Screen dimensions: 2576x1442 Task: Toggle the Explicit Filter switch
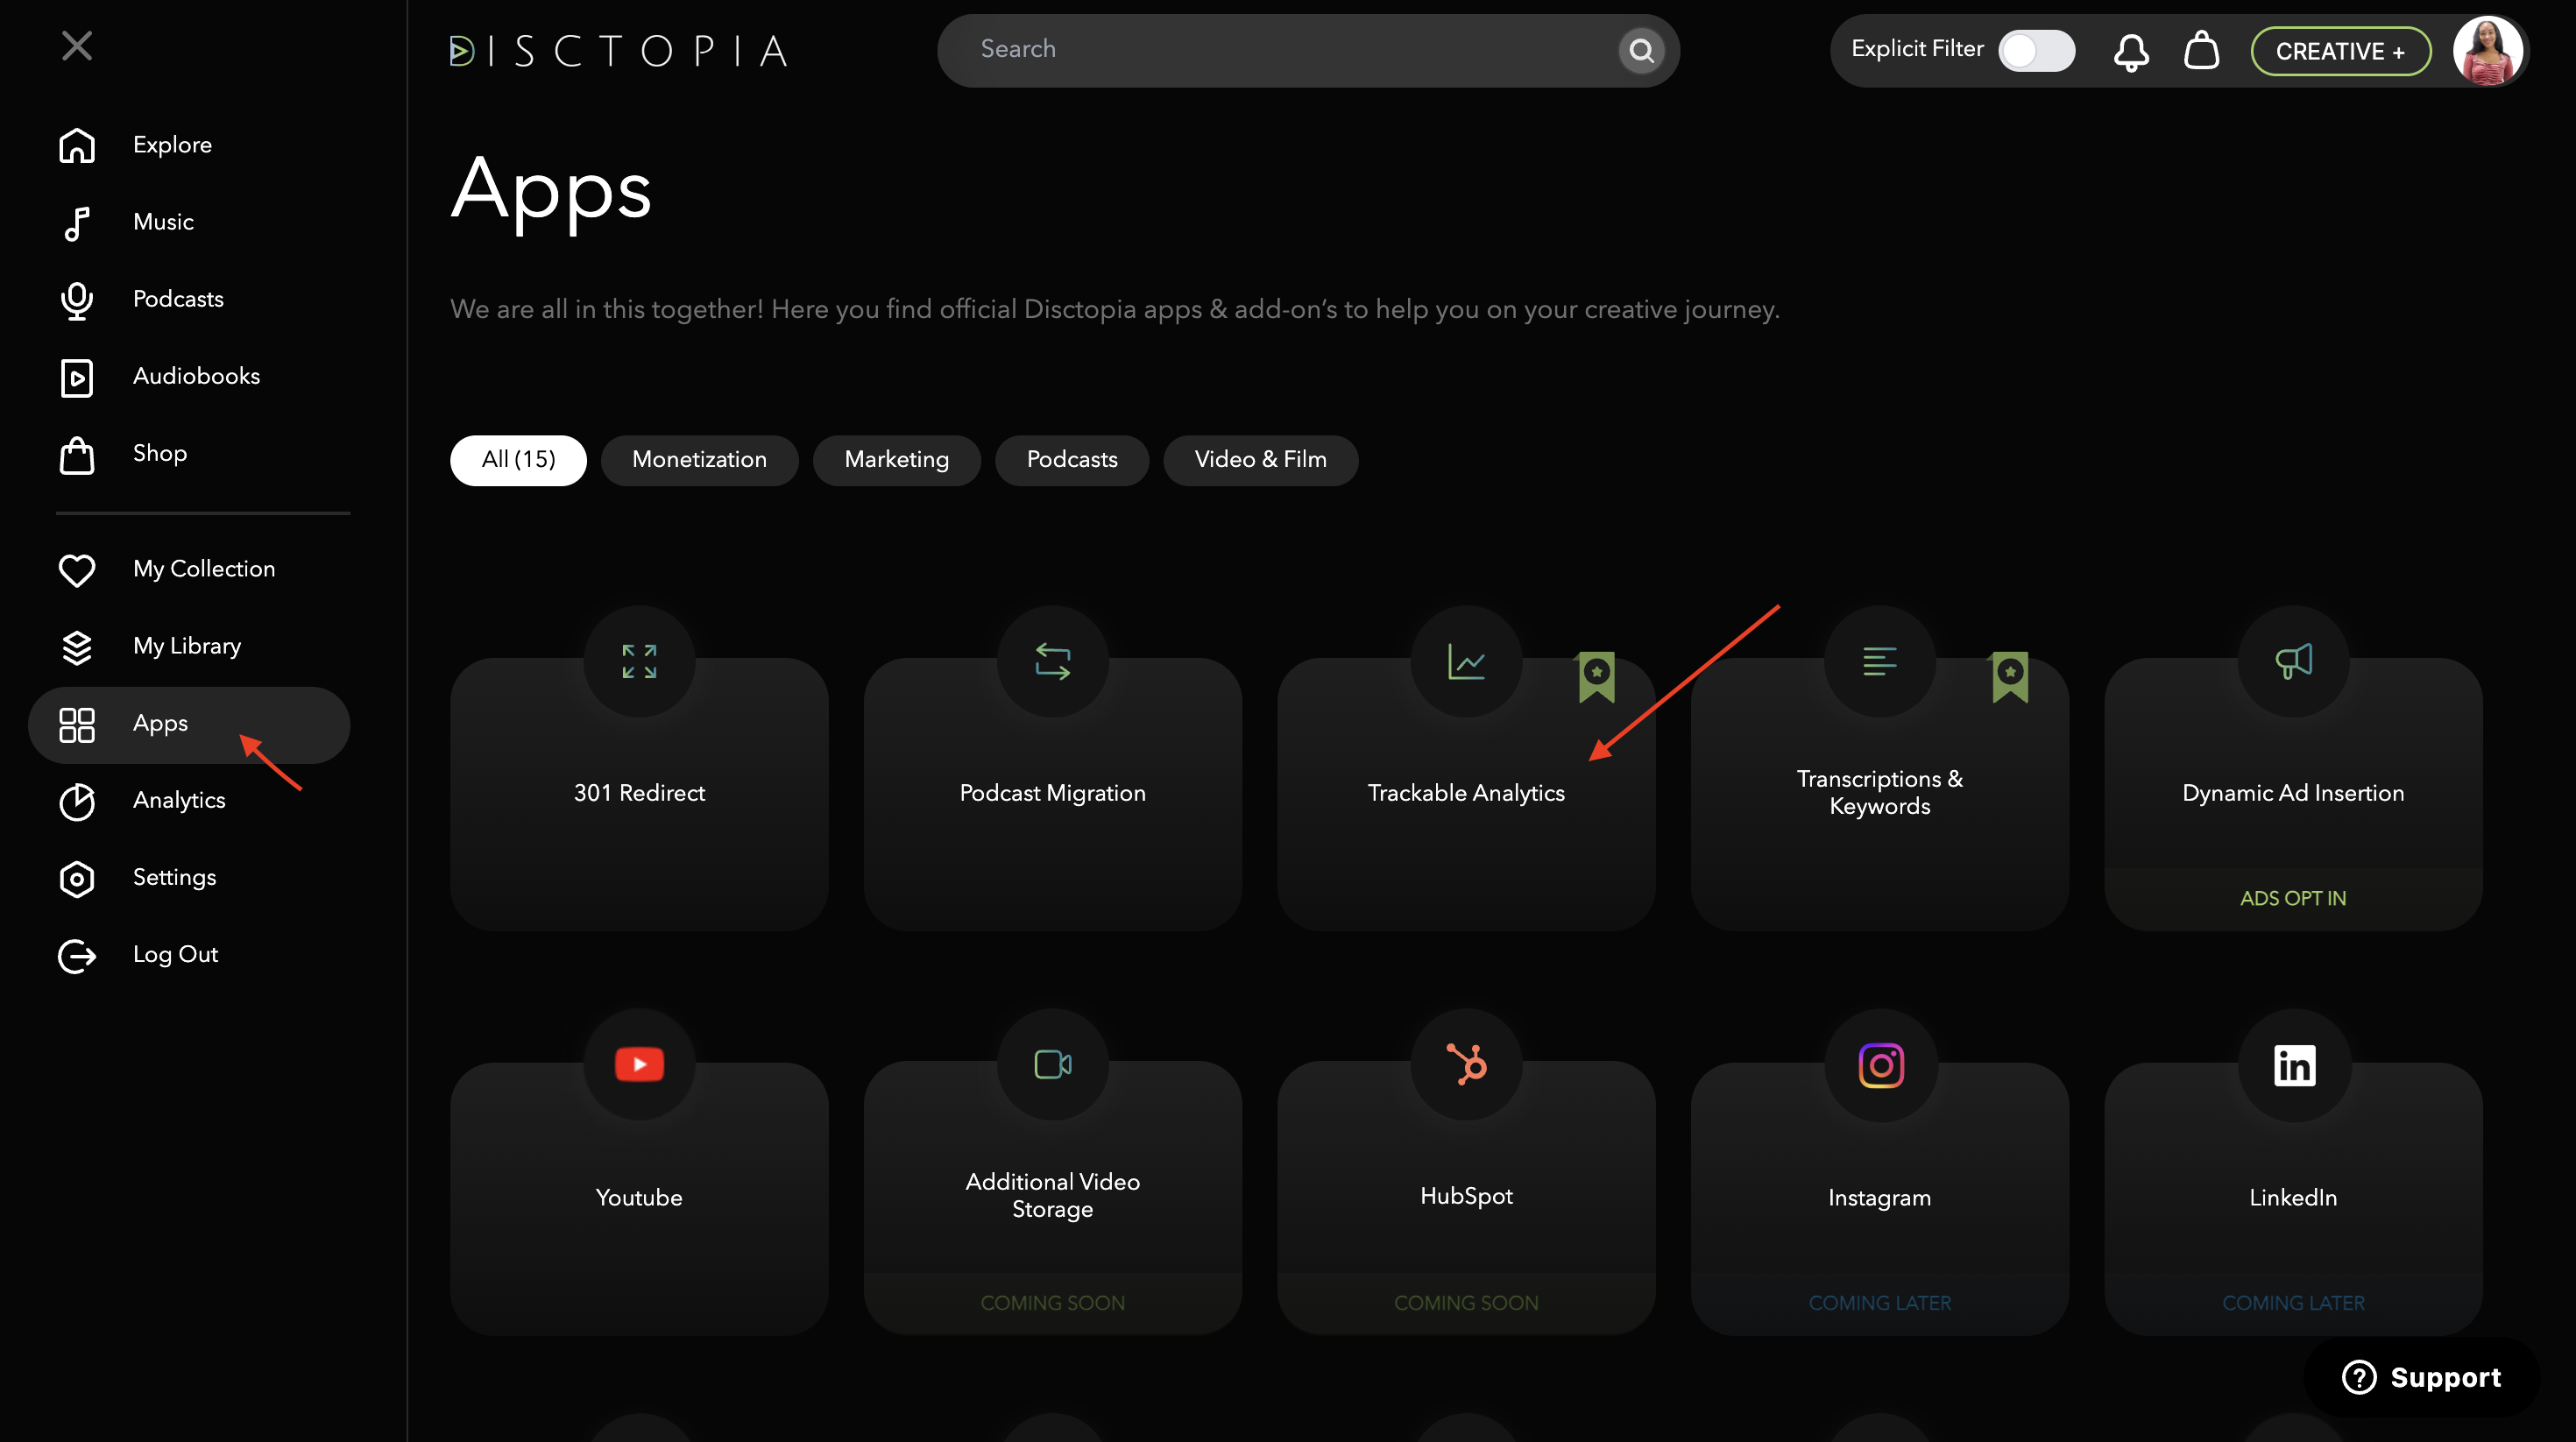point(2036,50)
